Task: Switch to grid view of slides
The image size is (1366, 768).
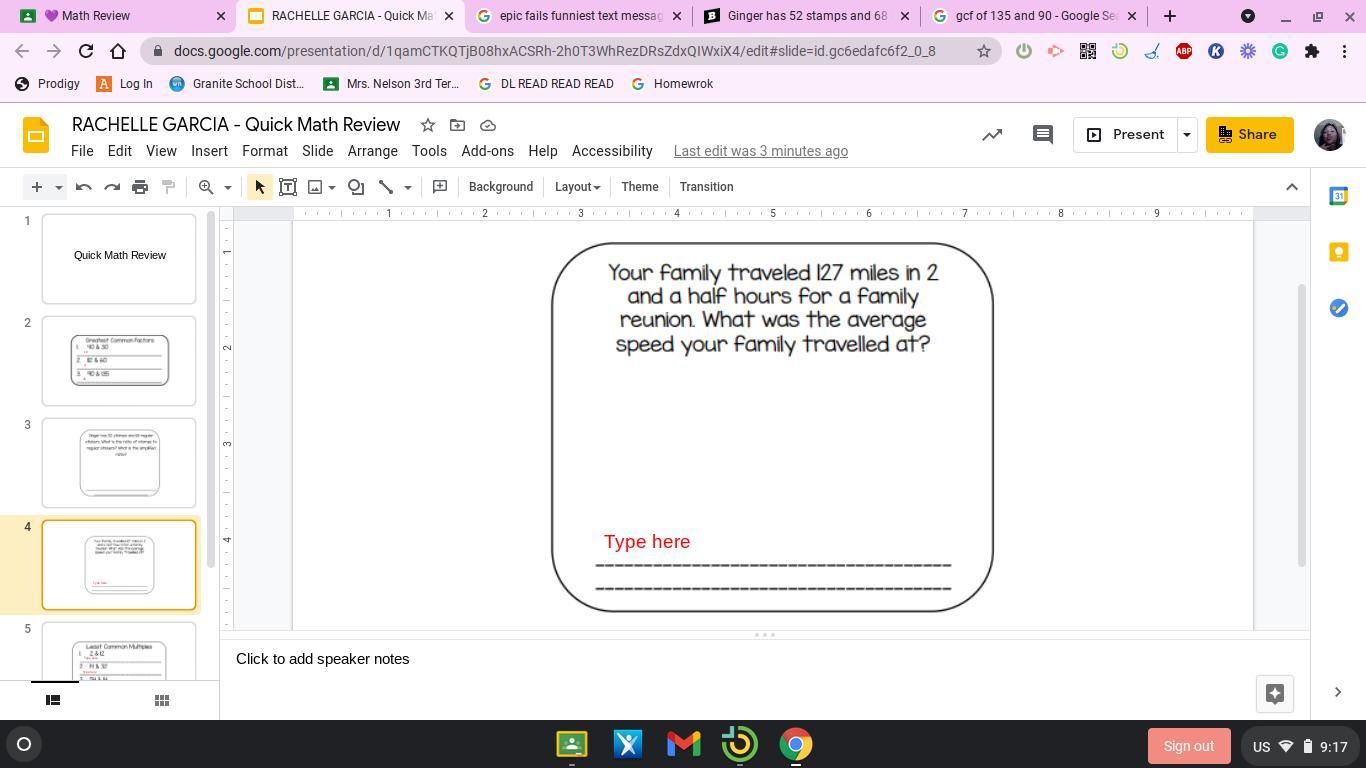Action: coord(161,700)
